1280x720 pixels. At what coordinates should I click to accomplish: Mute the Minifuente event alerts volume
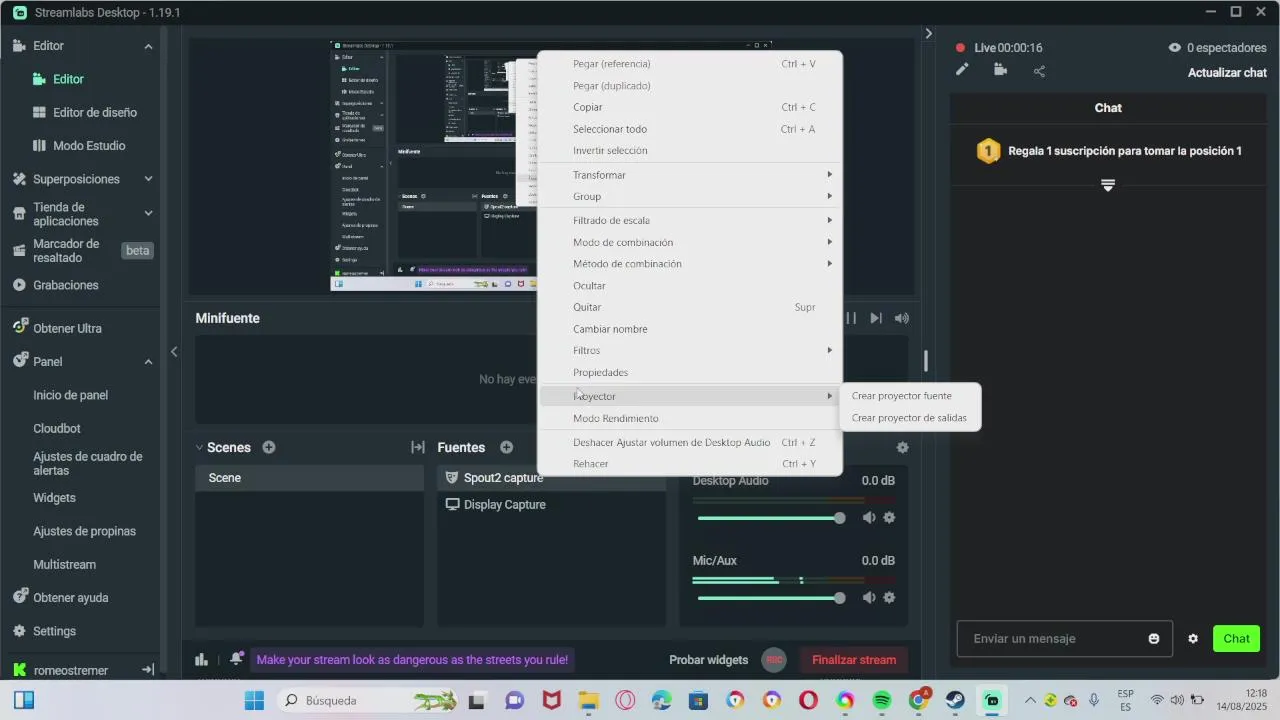click(902, 318)
